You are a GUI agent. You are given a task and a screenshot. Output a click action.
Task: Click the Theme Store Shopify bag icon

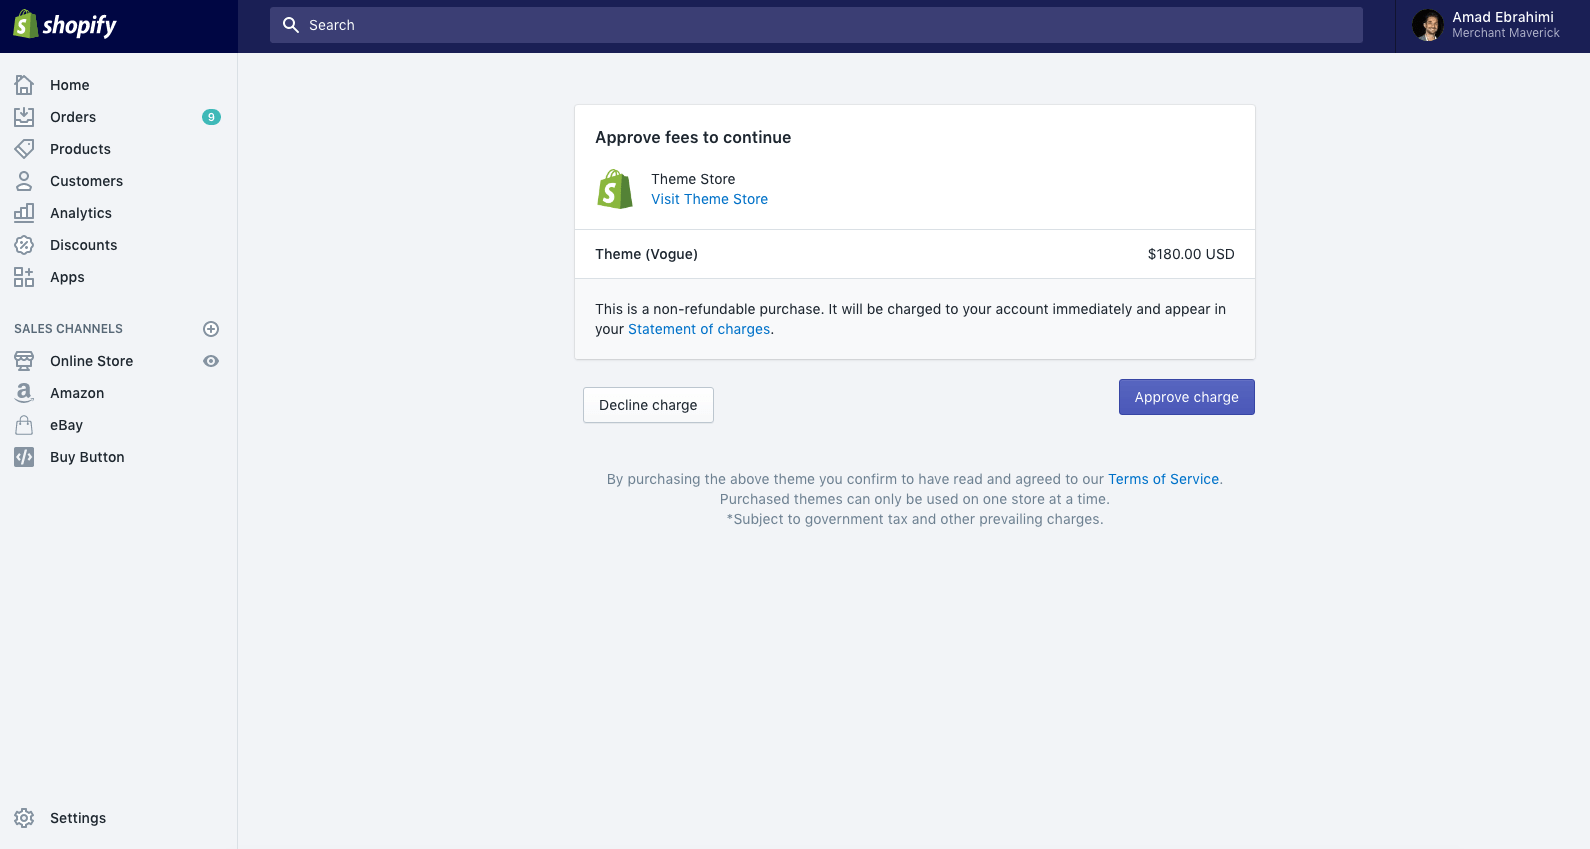point(615,189)
